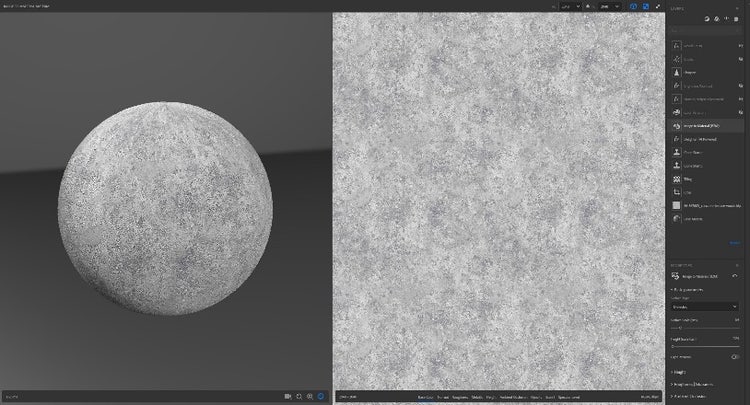Show the Base Color channel in 2D view

[425, 397]
